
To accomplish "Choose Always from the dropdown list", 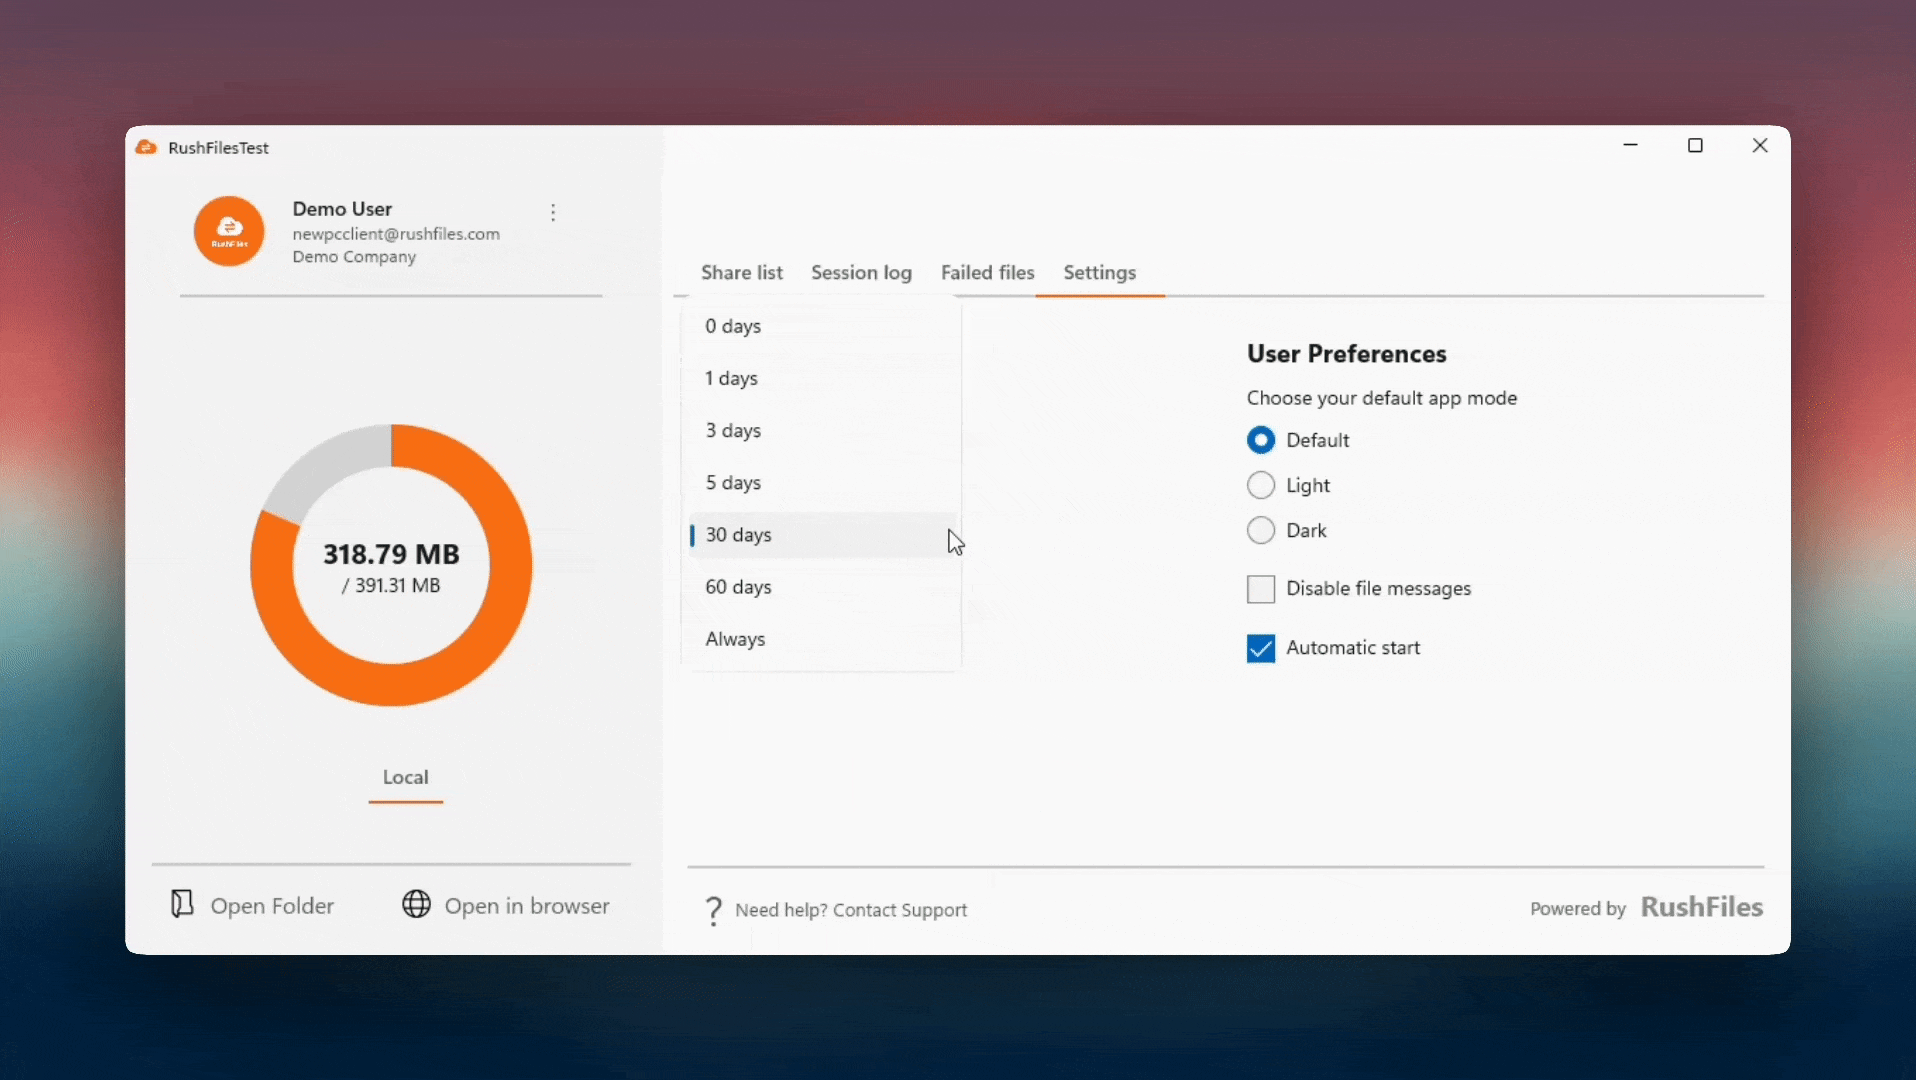I will pos(821,639).
